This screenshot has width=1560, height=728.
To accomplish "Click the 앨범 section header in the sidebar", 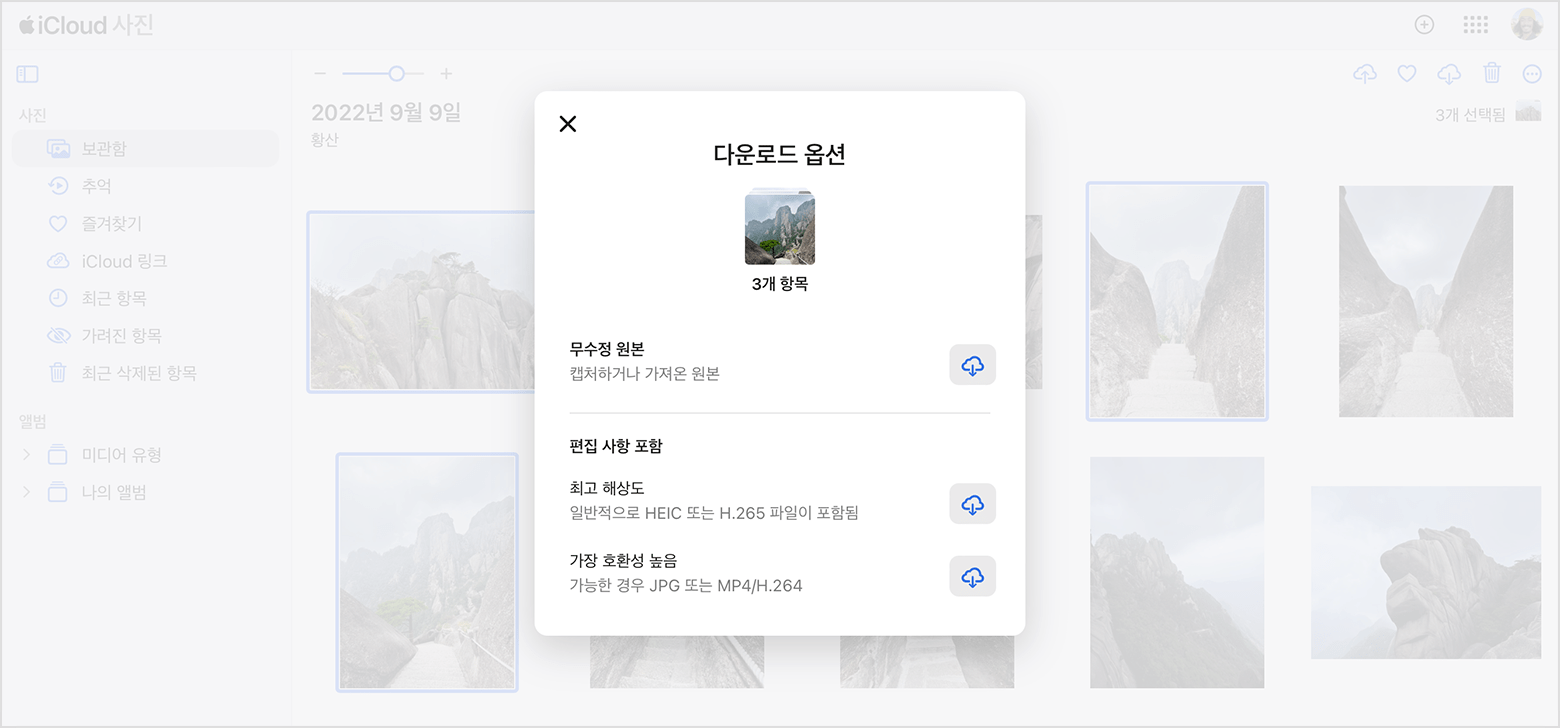I will coord(33,421).
